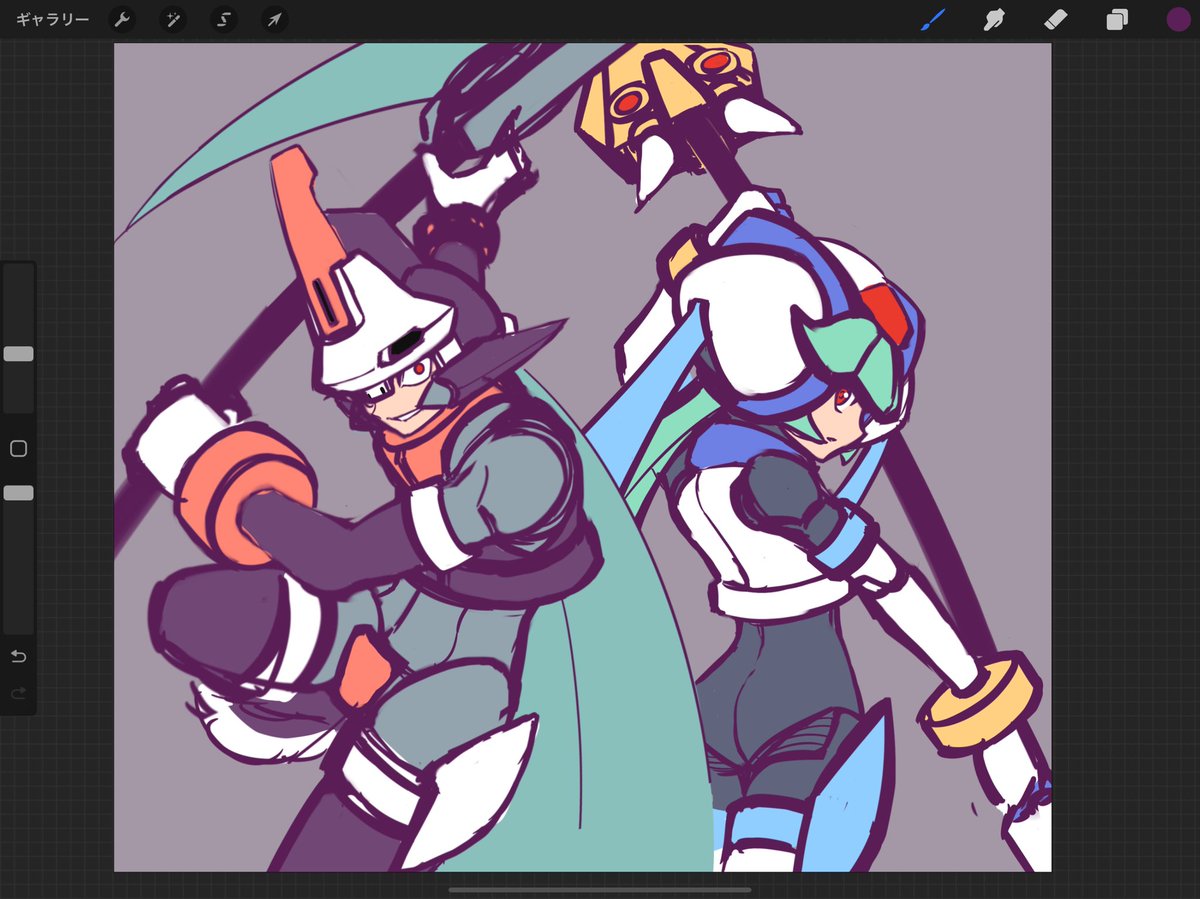This screenshot has width=1200, height=899.
Task: Open the ギャラリー gallery
Action: [x=52, y=20]
